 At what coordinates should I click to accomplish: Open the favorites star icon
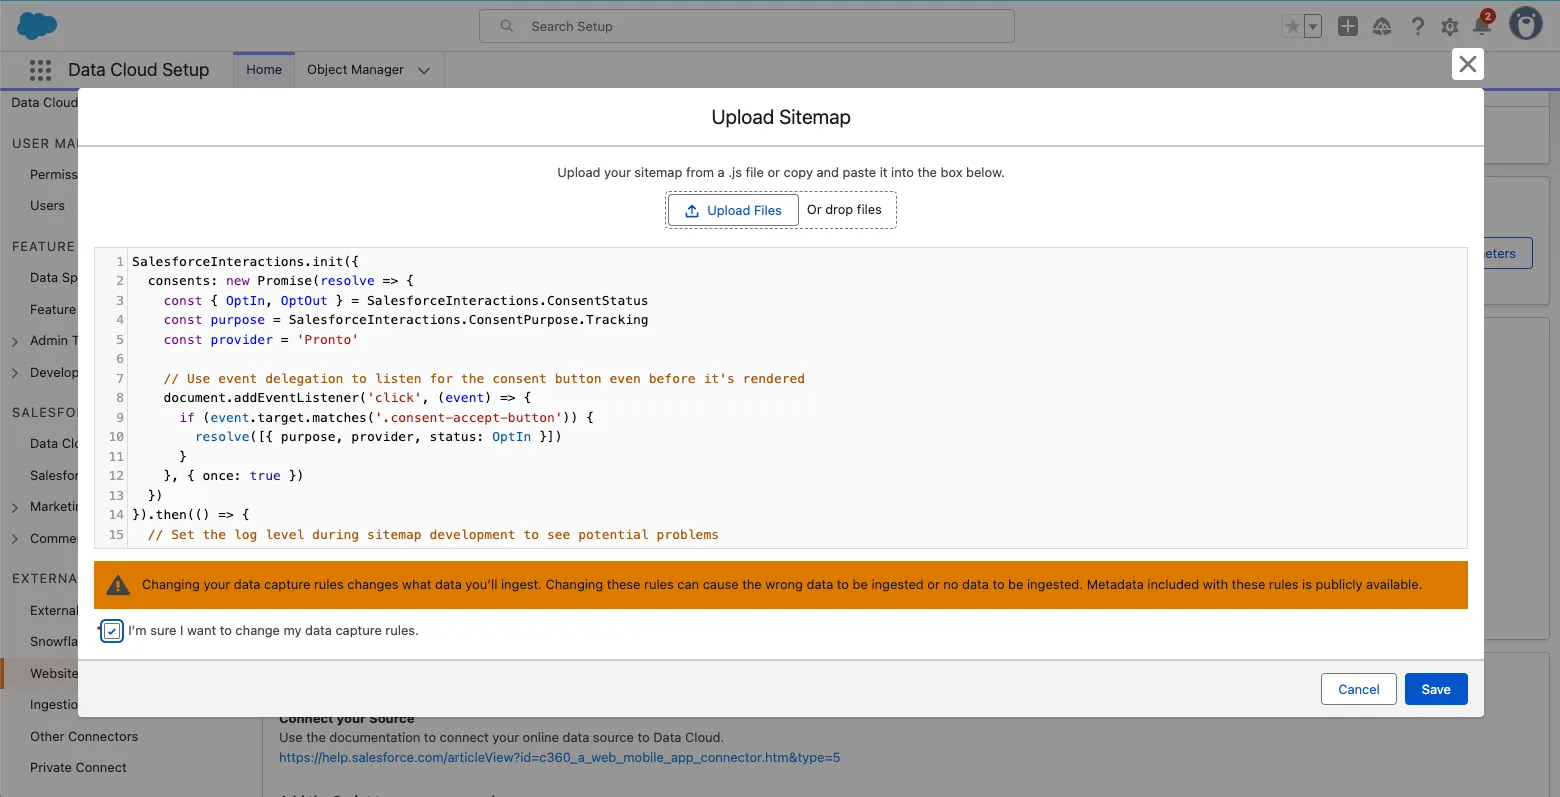(1293, 27)
